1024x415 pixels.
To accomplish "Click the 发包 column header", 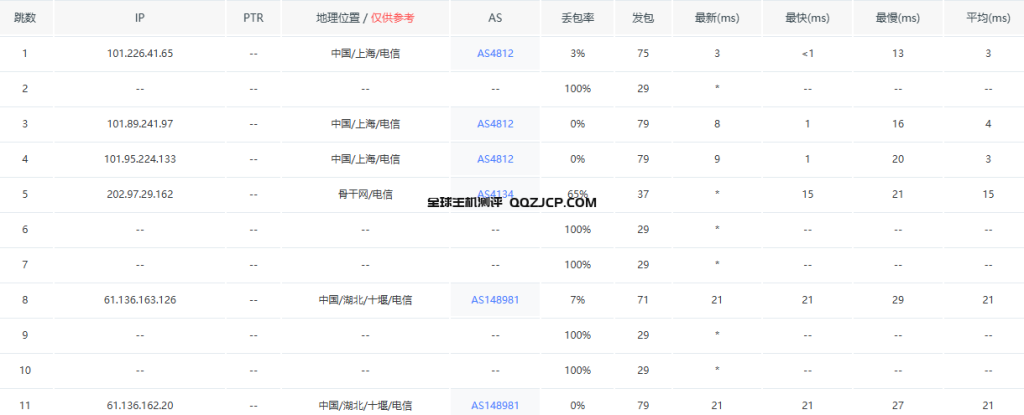I will coord(643,18).
